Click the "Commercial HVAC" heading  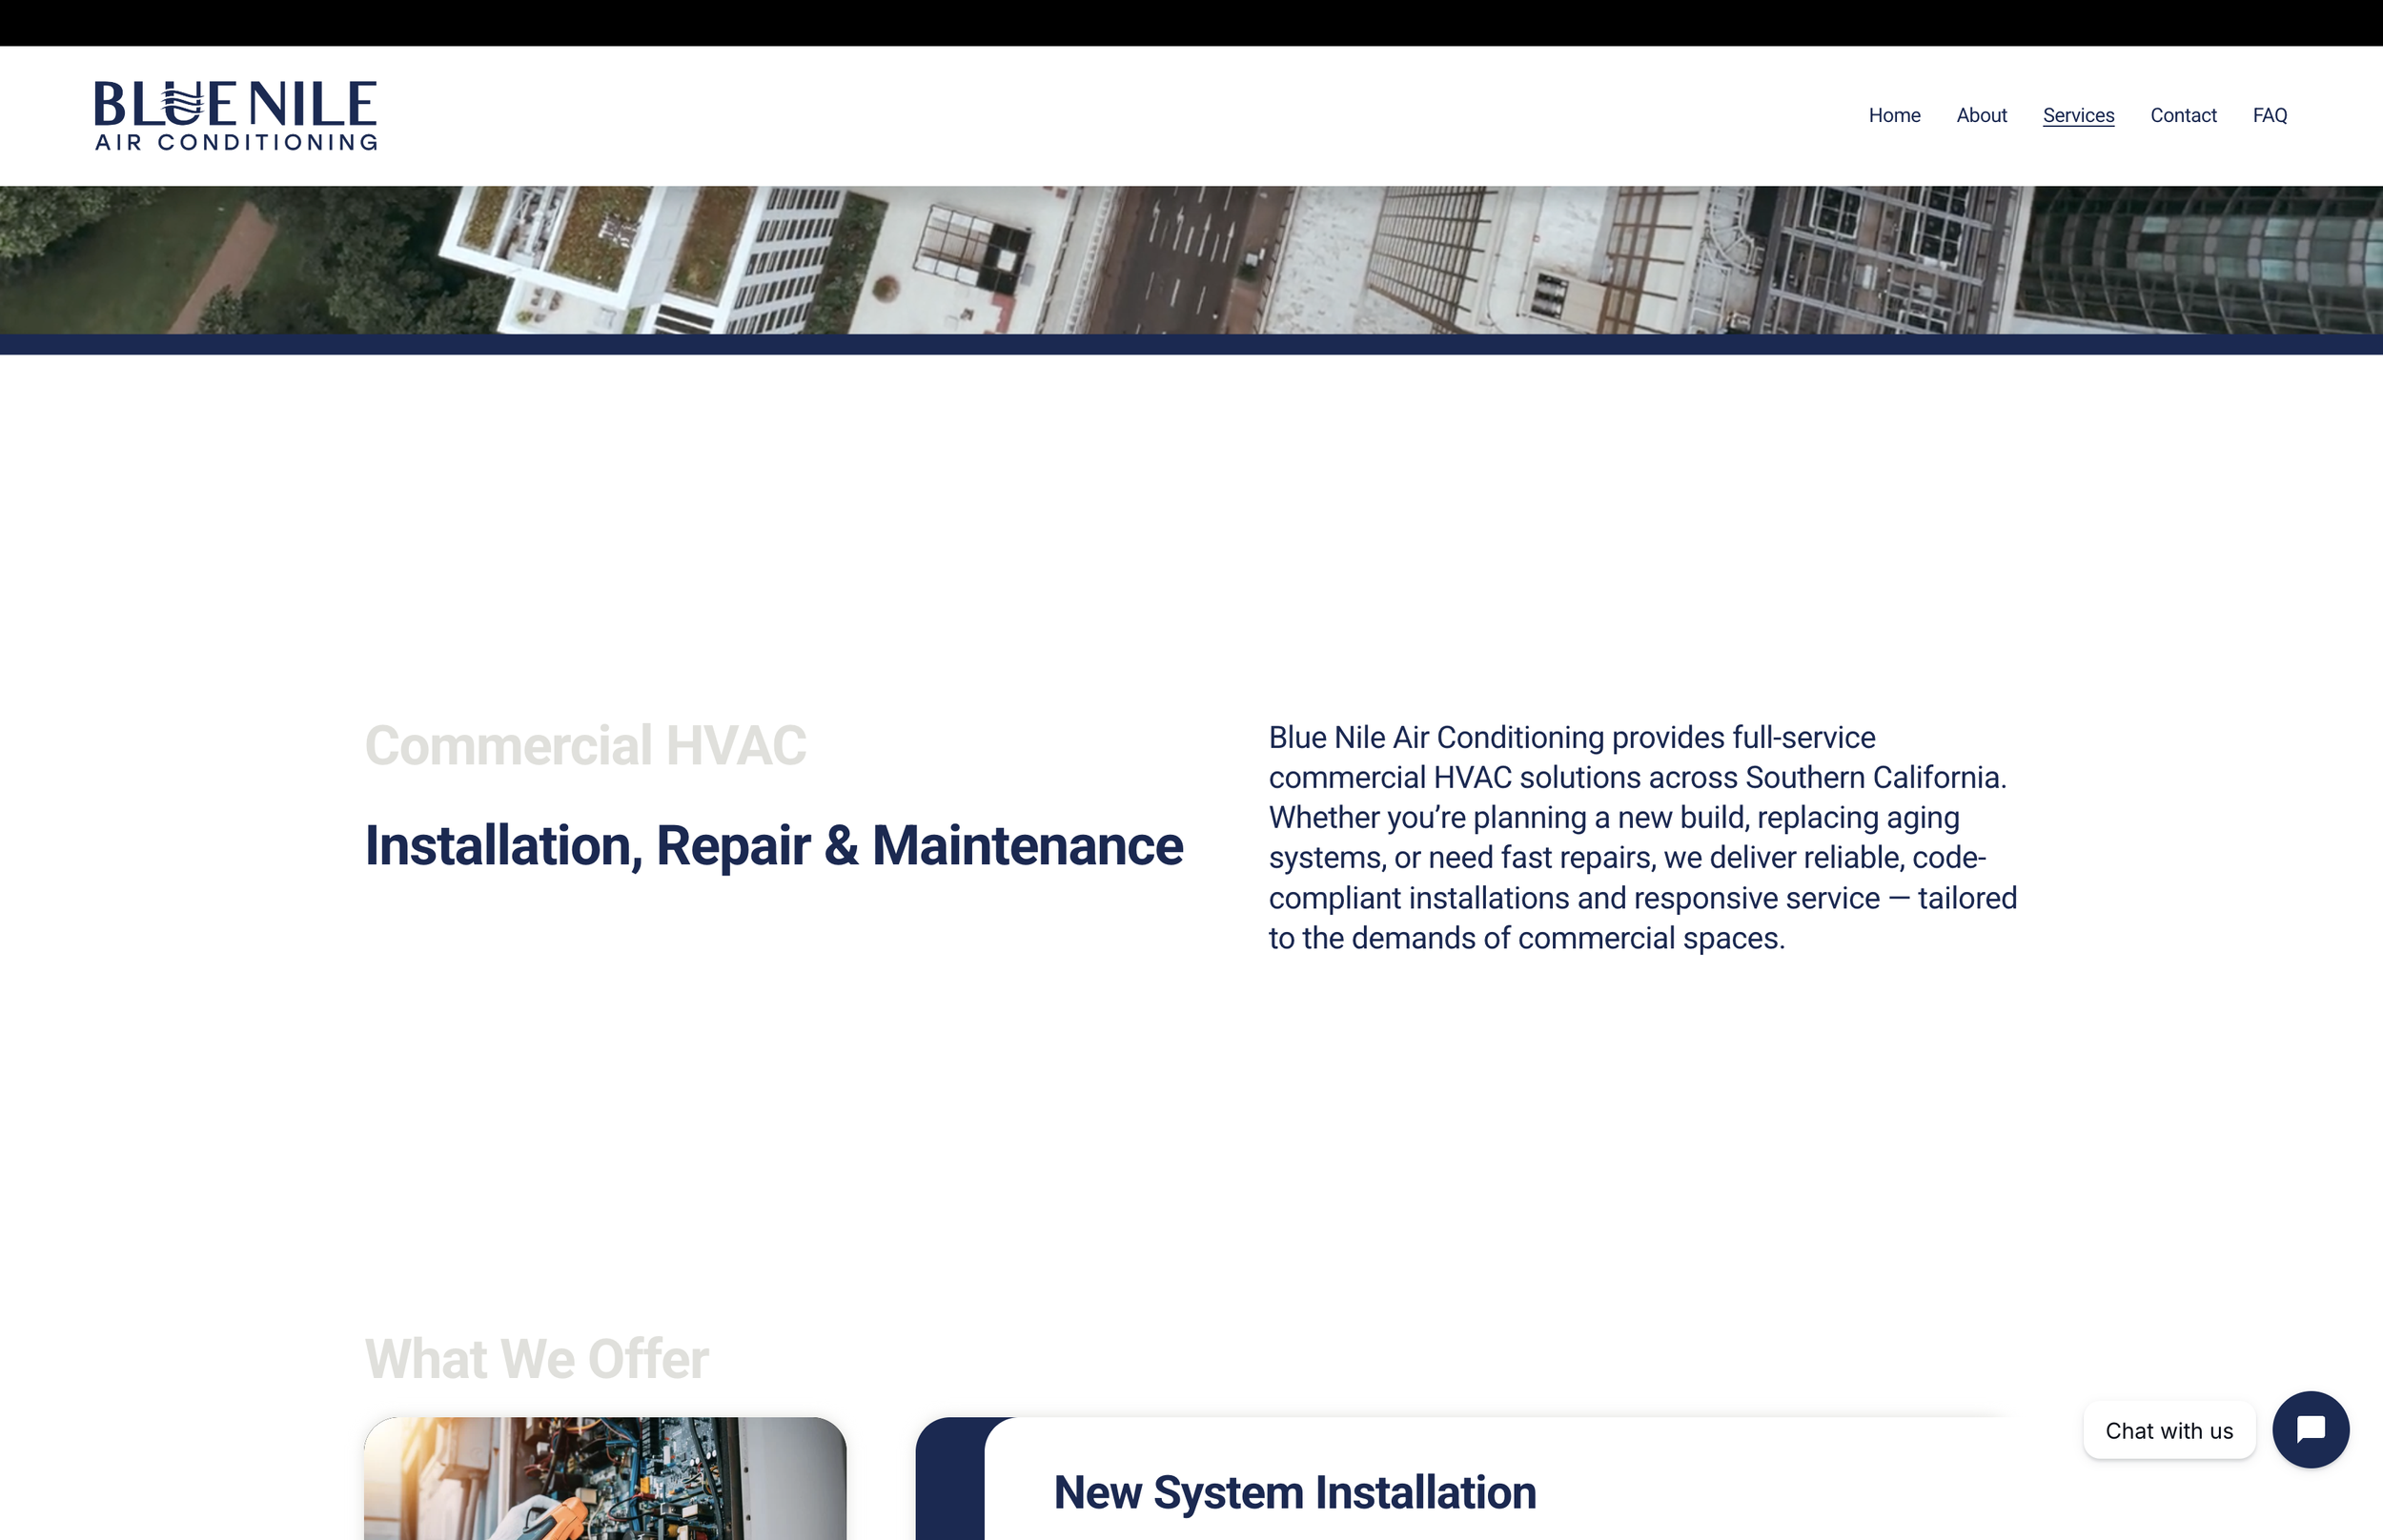click(x=585, y=745)
